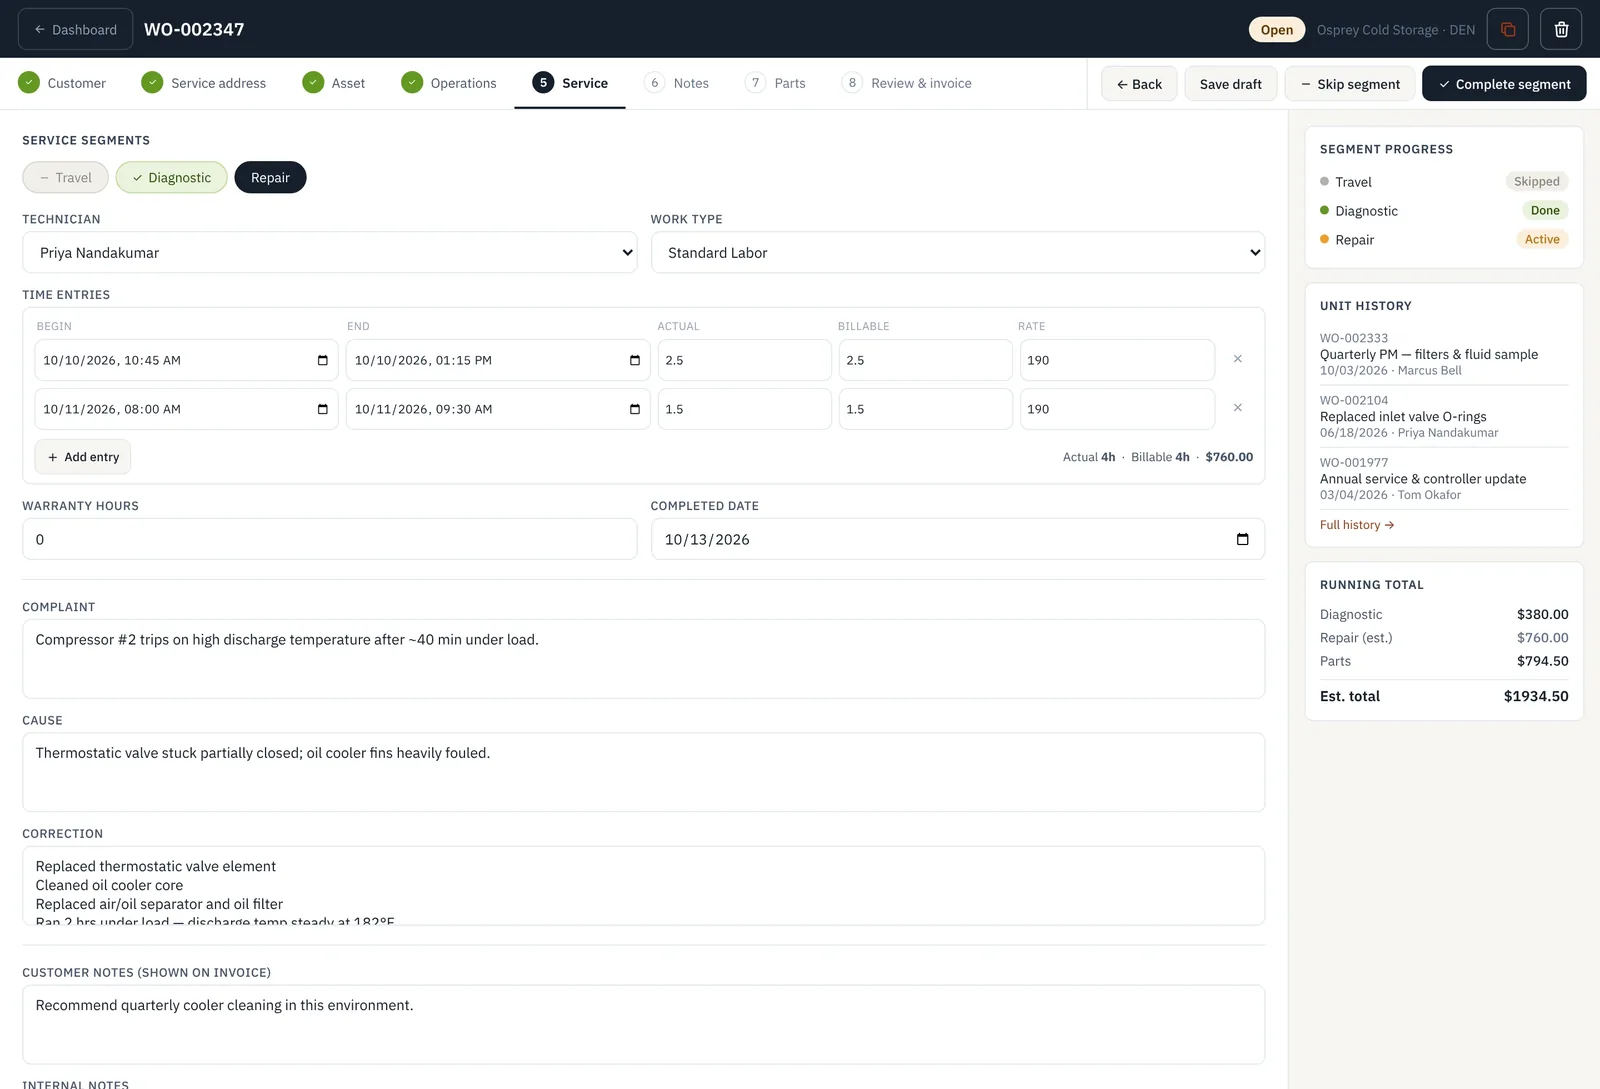Viewport: 1600px width, 1089px height.
Task: Go to the Asset step
Action: (x=334, y=83)
